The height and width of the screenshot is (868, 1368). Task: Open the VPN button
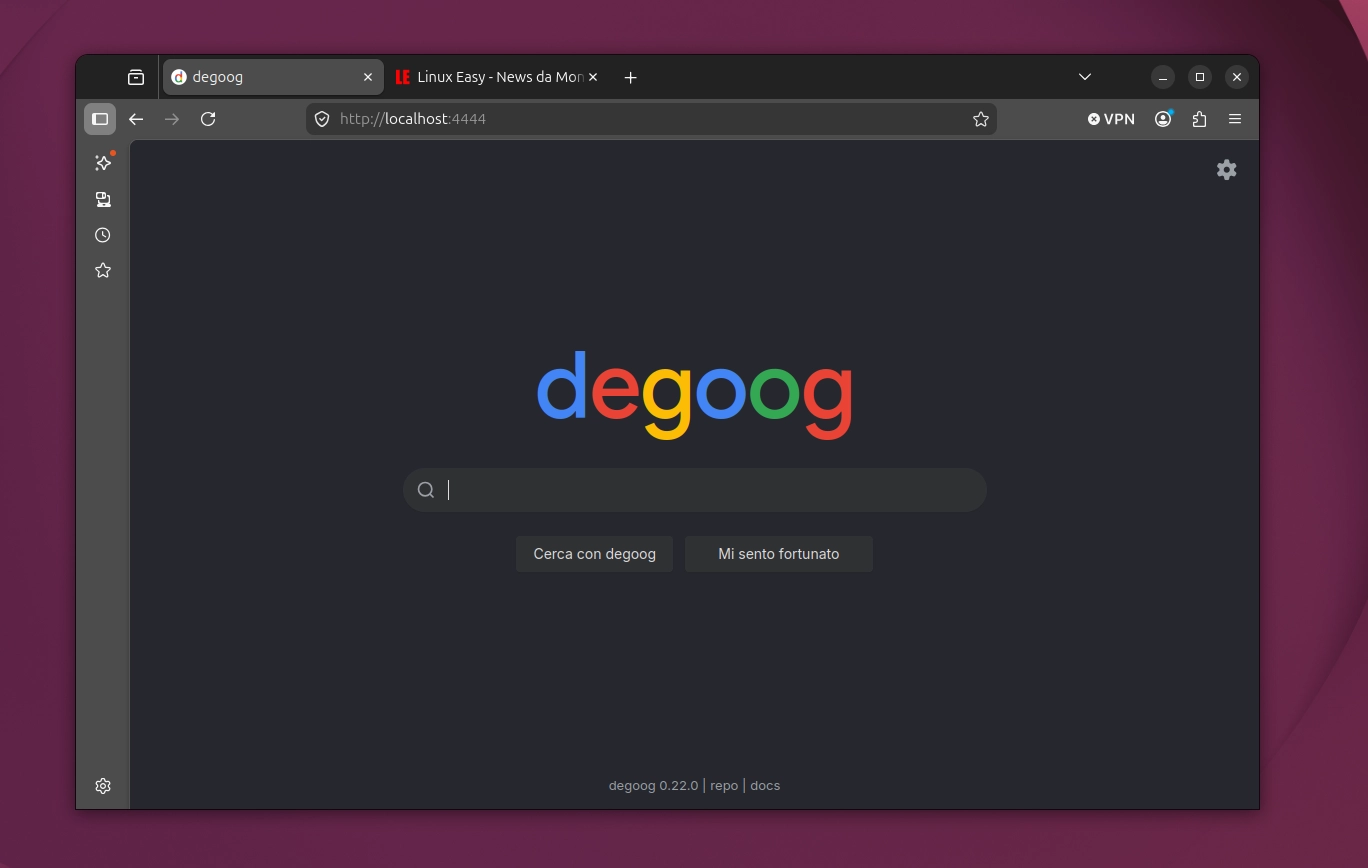pos(1112,119)
